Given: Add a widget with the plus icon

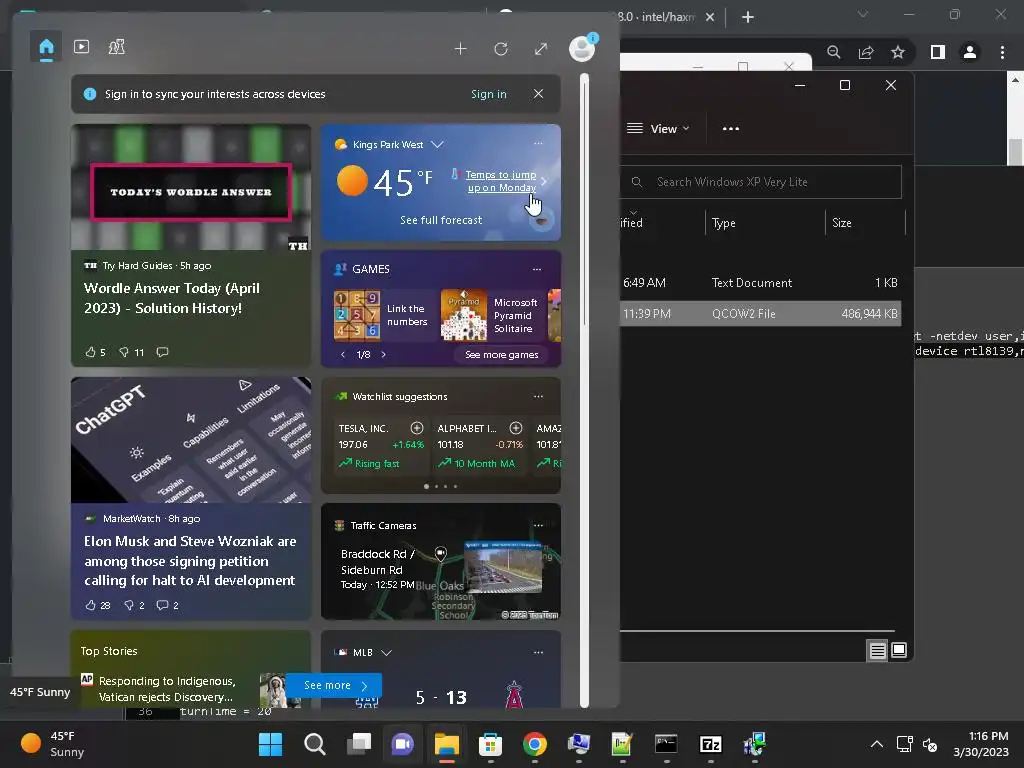Looking at the screenshot, I should pos(460,49).
